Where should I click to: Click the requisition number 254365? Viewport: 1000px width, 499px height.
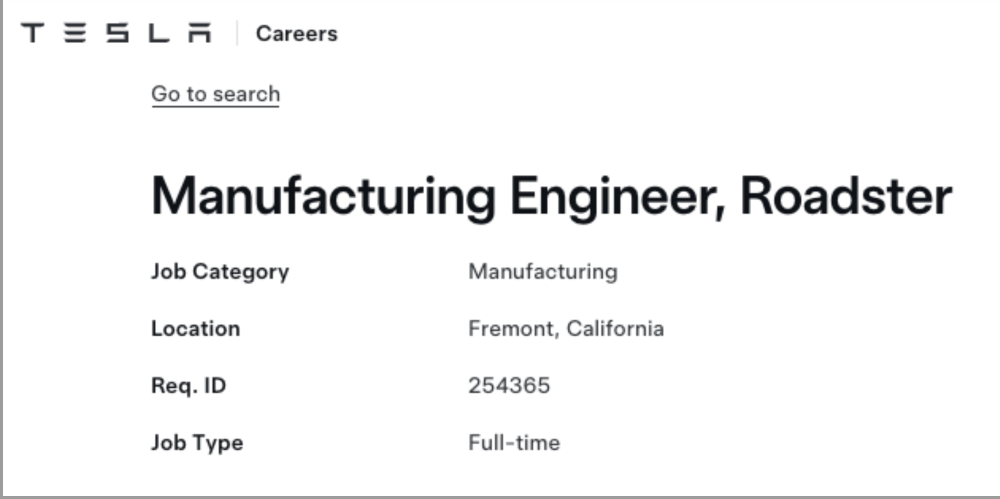click(508, 386)
